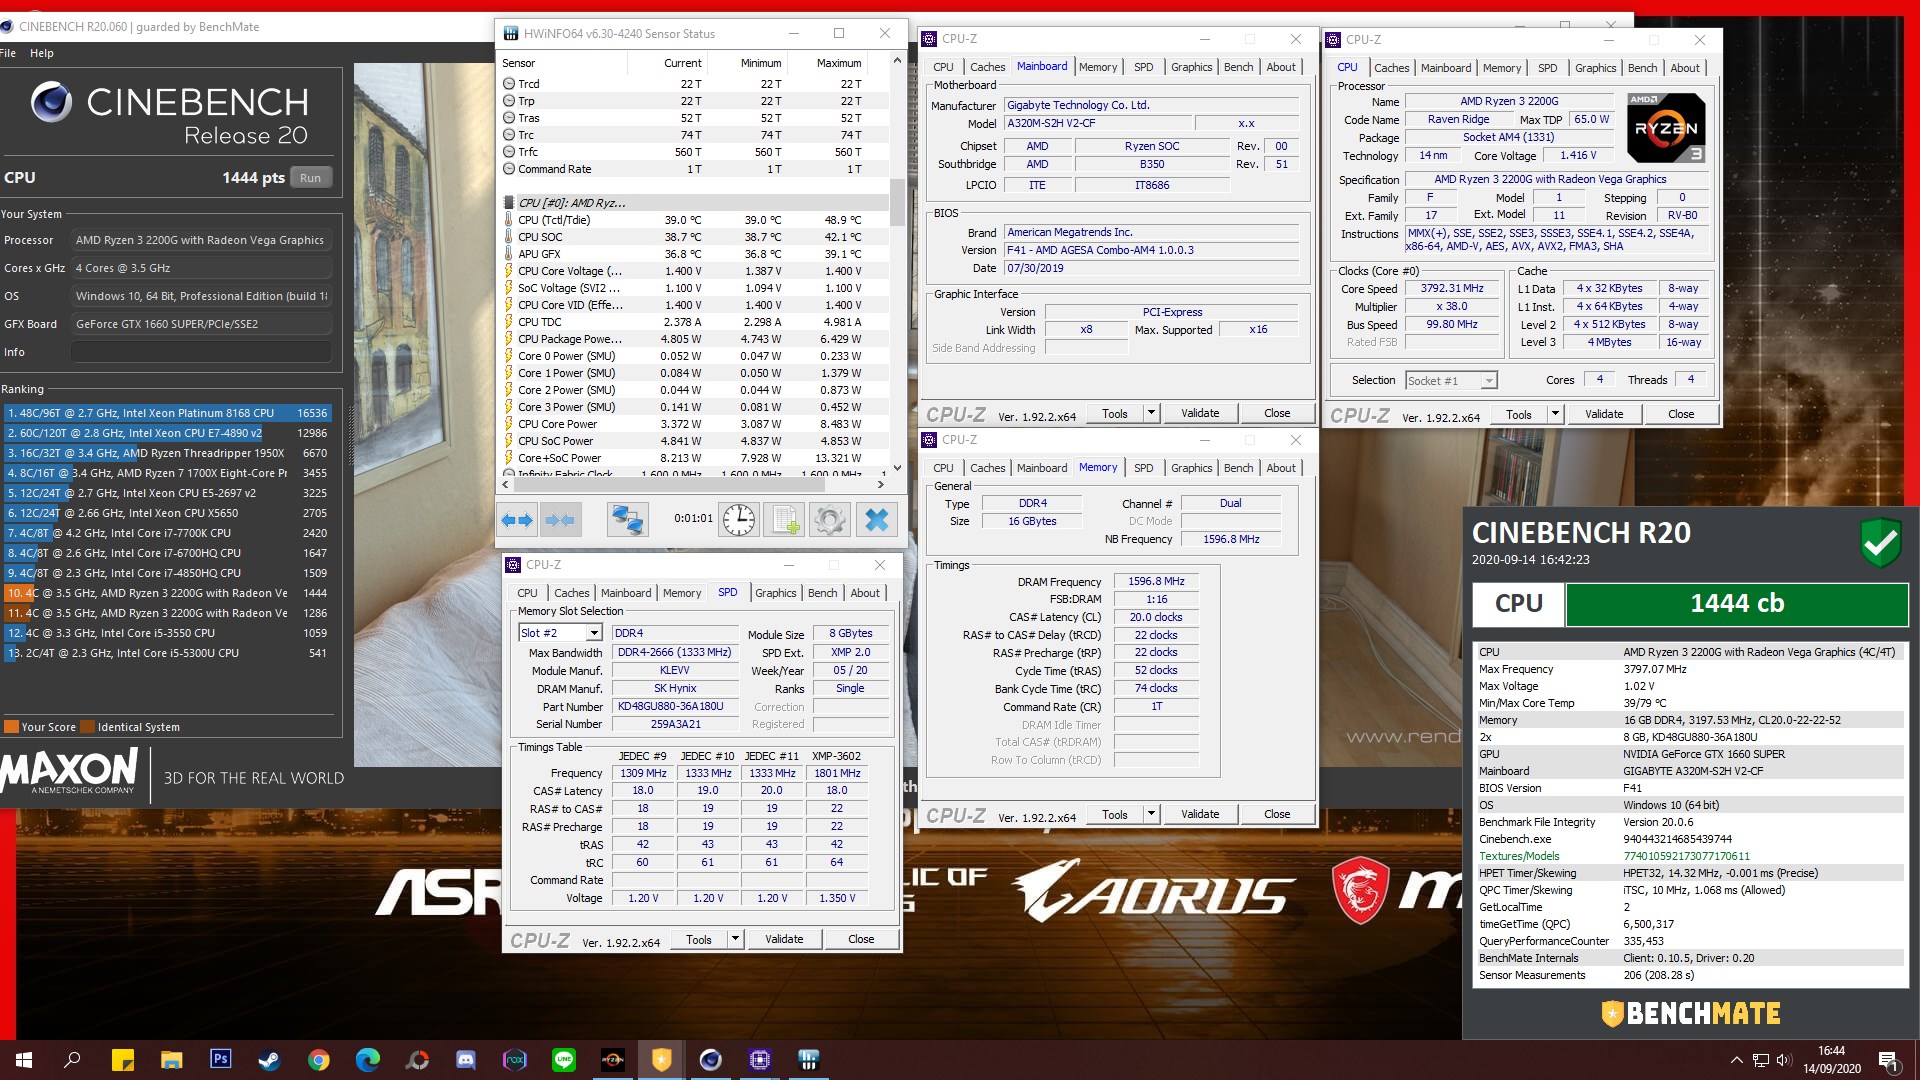Click BenchMate 1444 cb score bar
This screenshot has width=1920, height=1080.
(x=1737, y=604)
